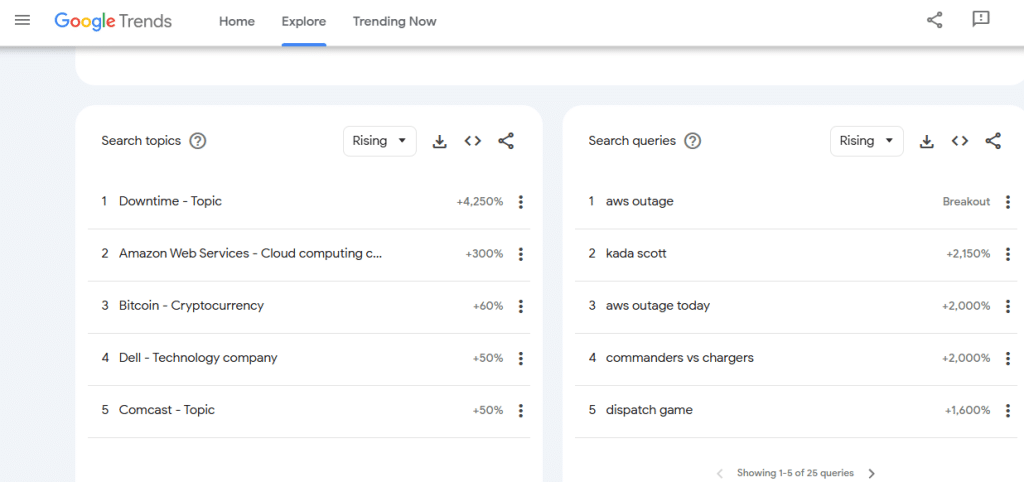Click the +60% value for Bitcoin
Viewport: 1024px width, 482px height.
[488, 306]
